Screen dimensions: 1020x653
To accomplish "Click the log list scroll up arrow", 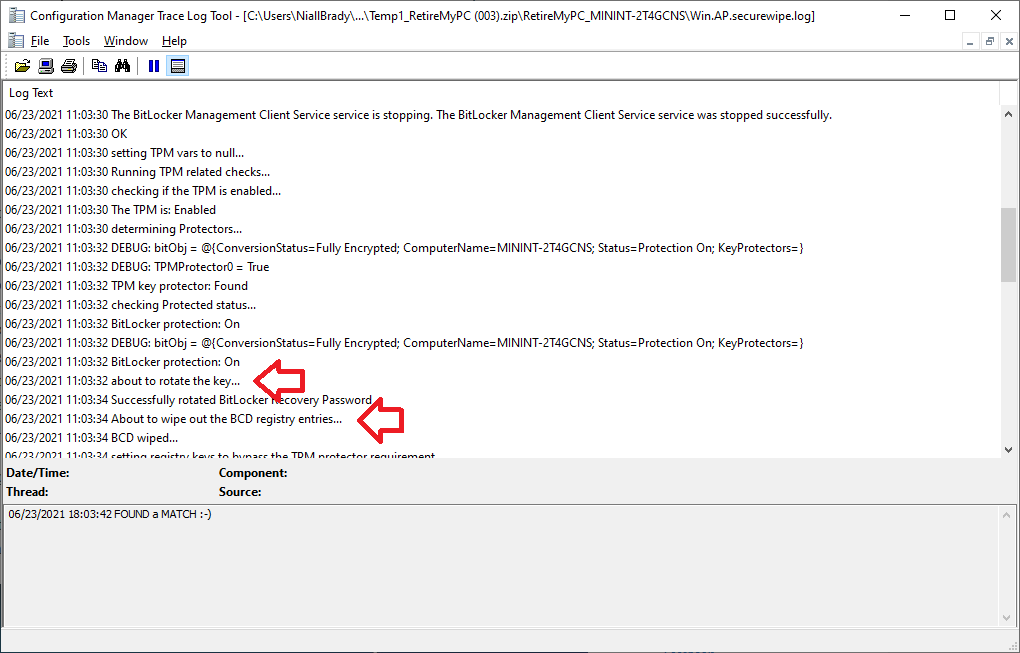I will tap(1008, 114).
